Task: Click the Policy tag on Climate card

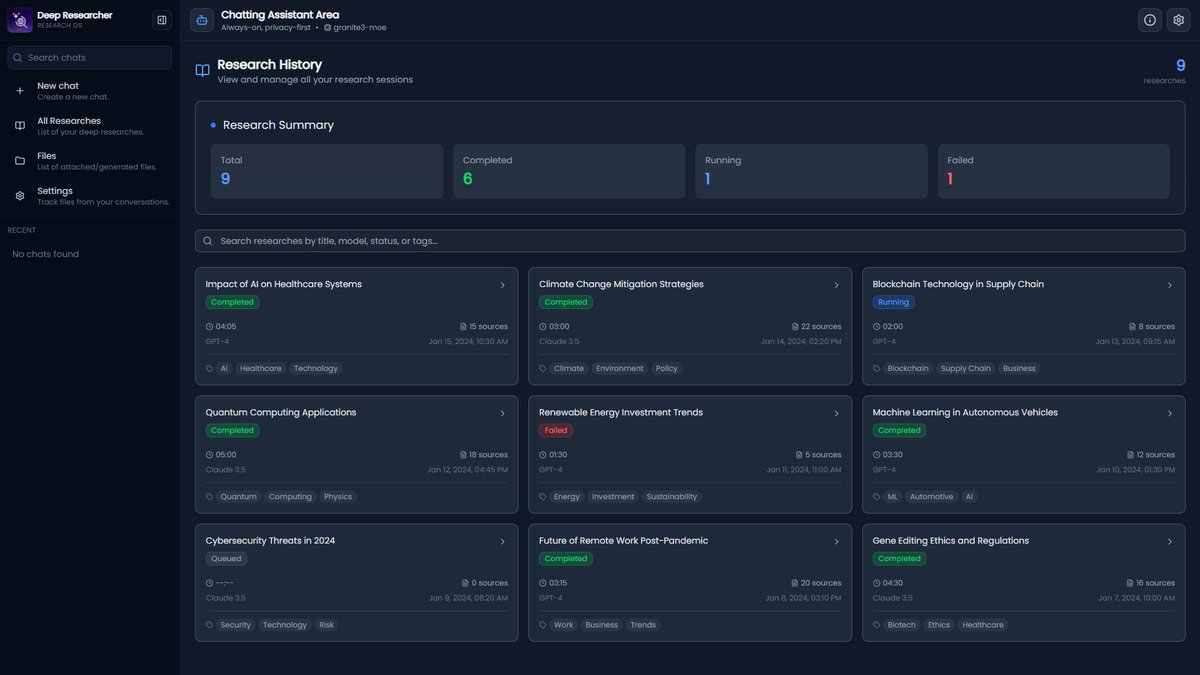Action: pos(667,369)
